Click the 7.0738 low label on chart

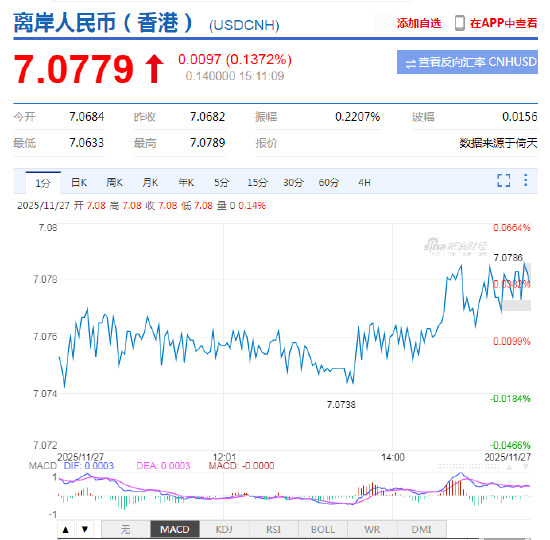point(341,405)
